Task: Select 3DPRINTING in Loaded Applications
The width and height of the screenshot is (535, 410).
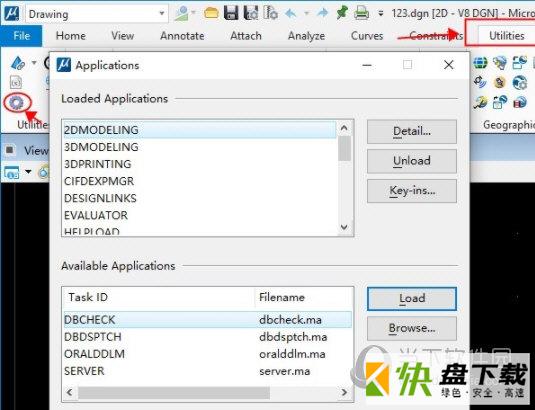Action: (x=200, y=164)
